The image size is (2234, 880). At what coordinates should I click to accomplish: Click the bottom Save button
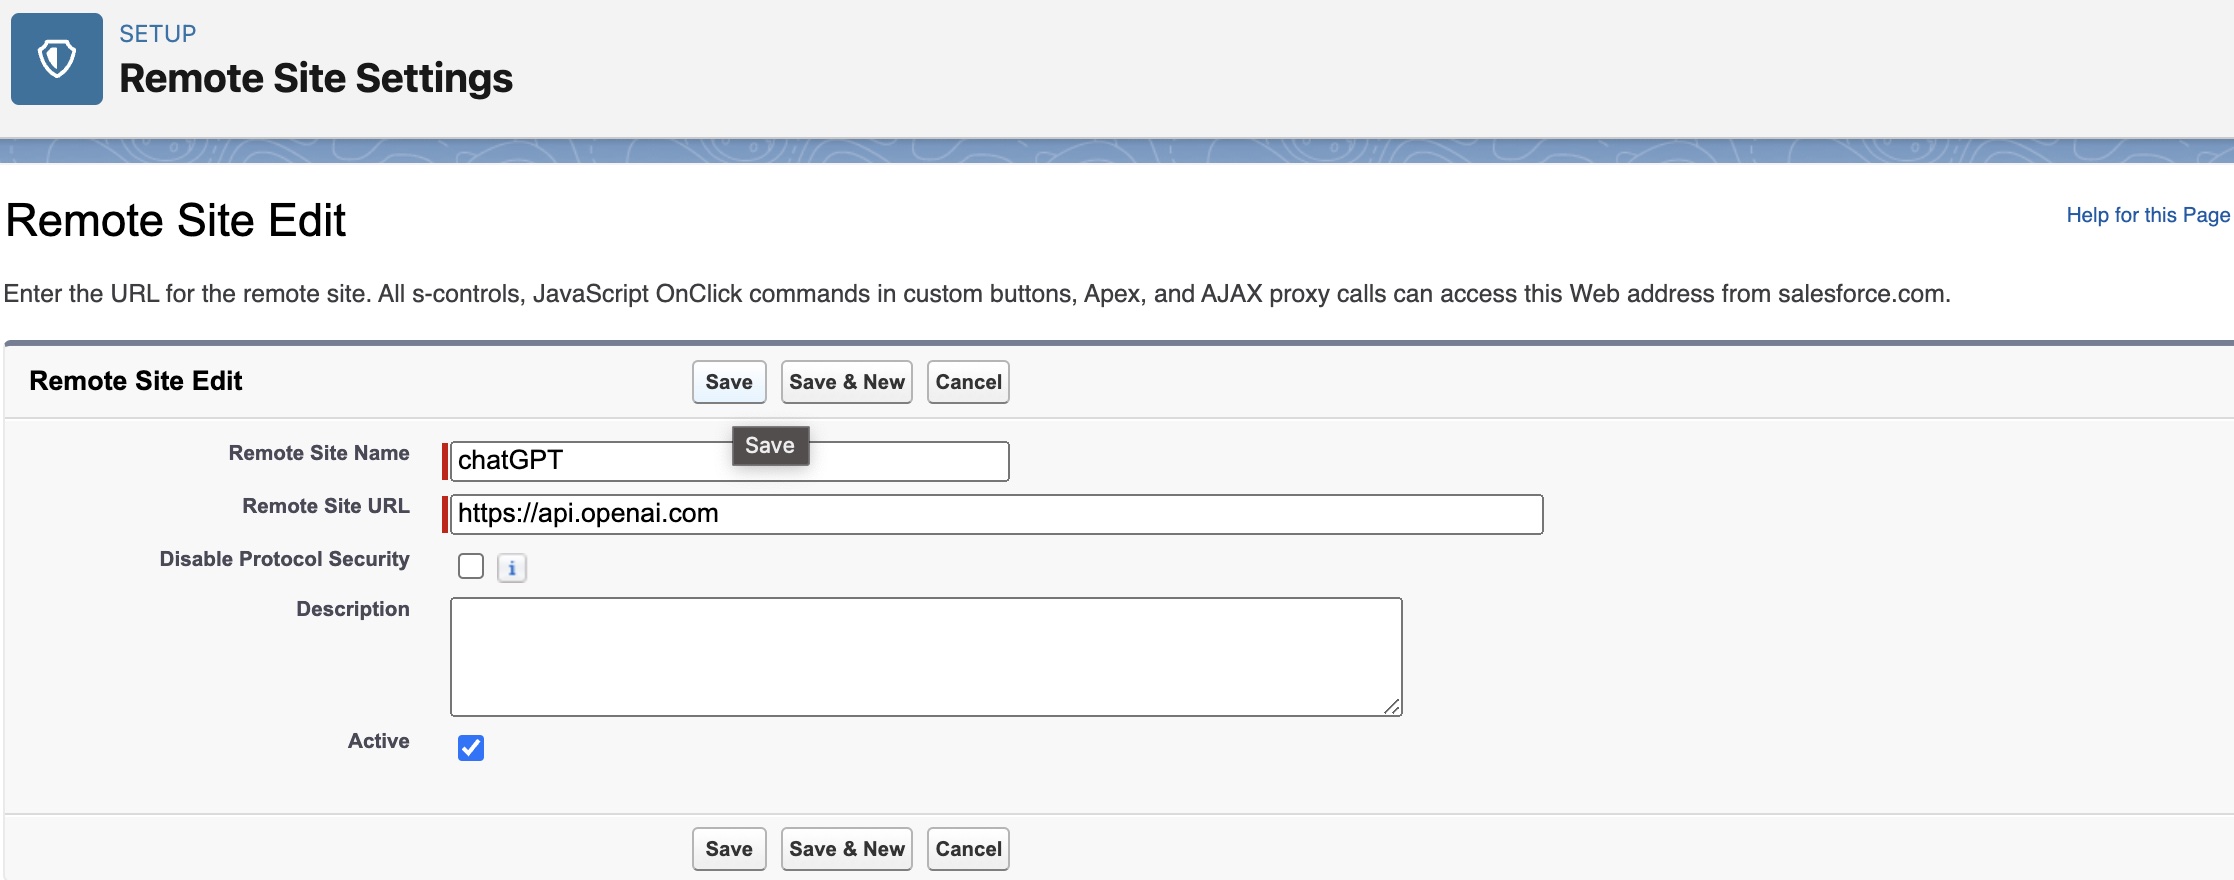coord(729,849)
